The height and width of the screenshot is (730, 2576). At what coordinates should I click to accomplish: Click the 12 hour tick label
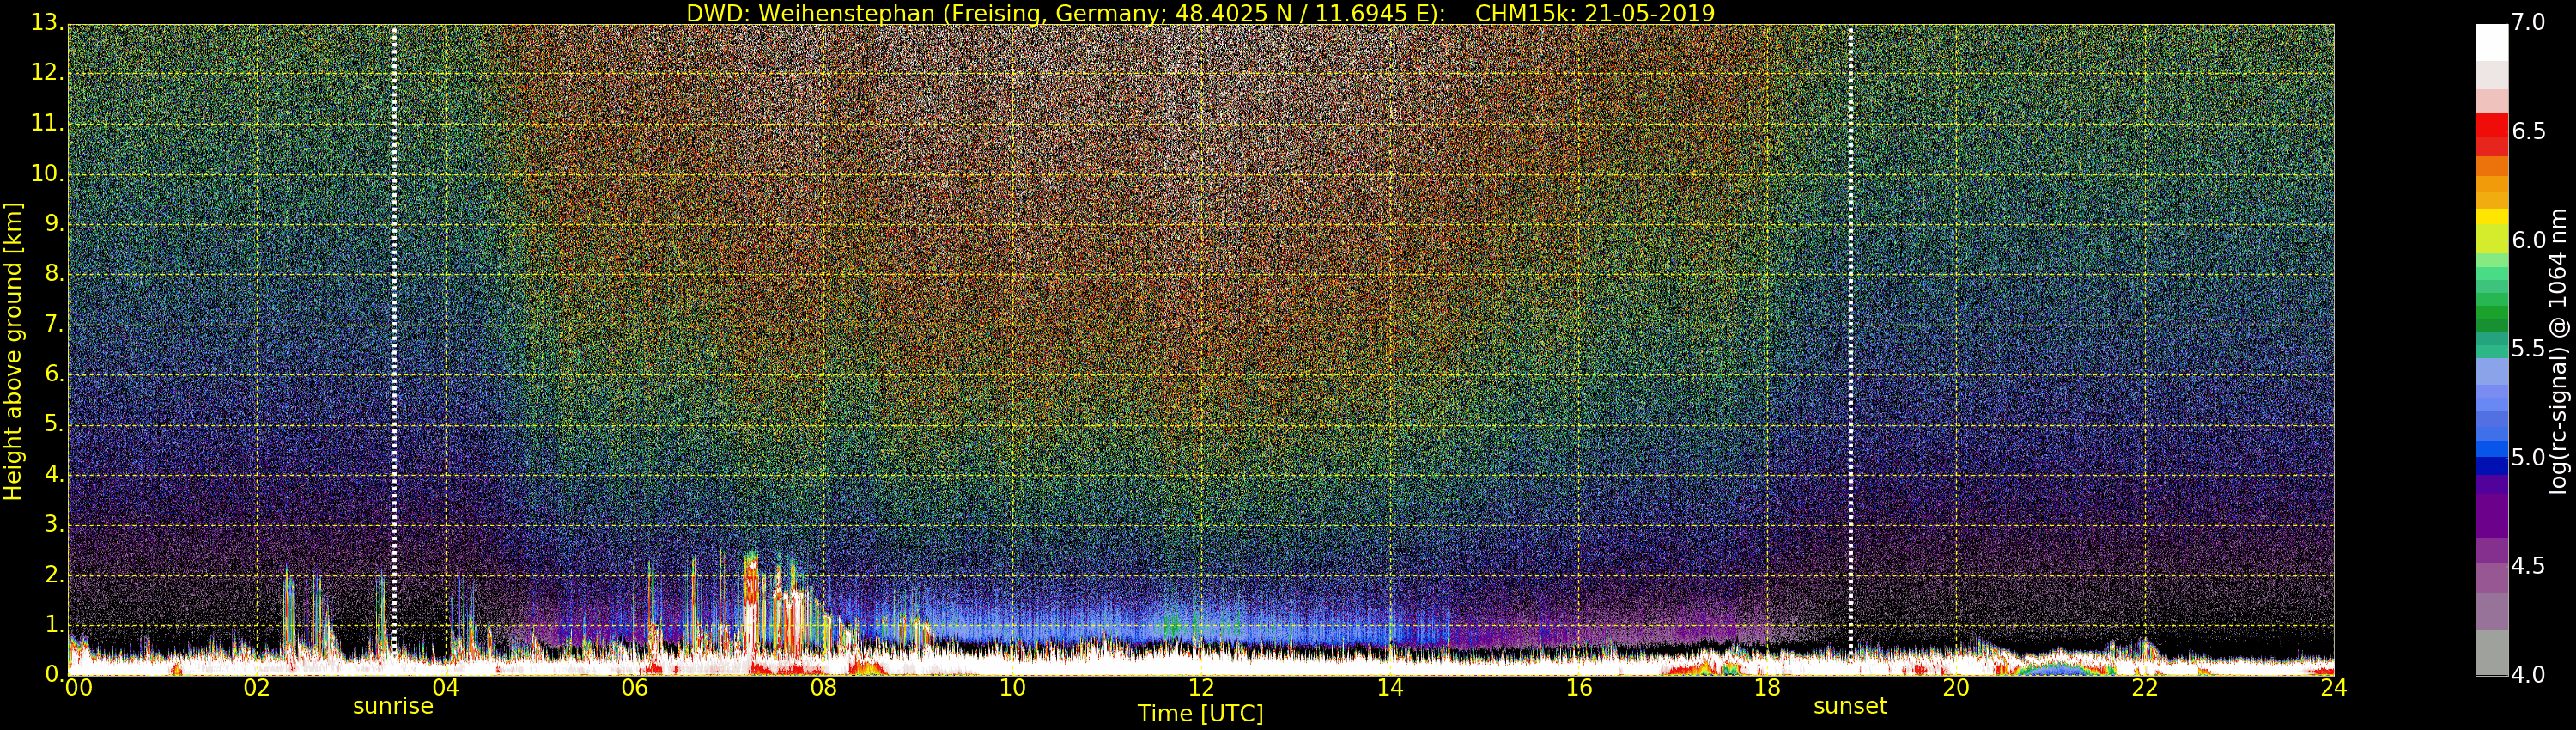pyautogui.click(x=1201, y=688)
